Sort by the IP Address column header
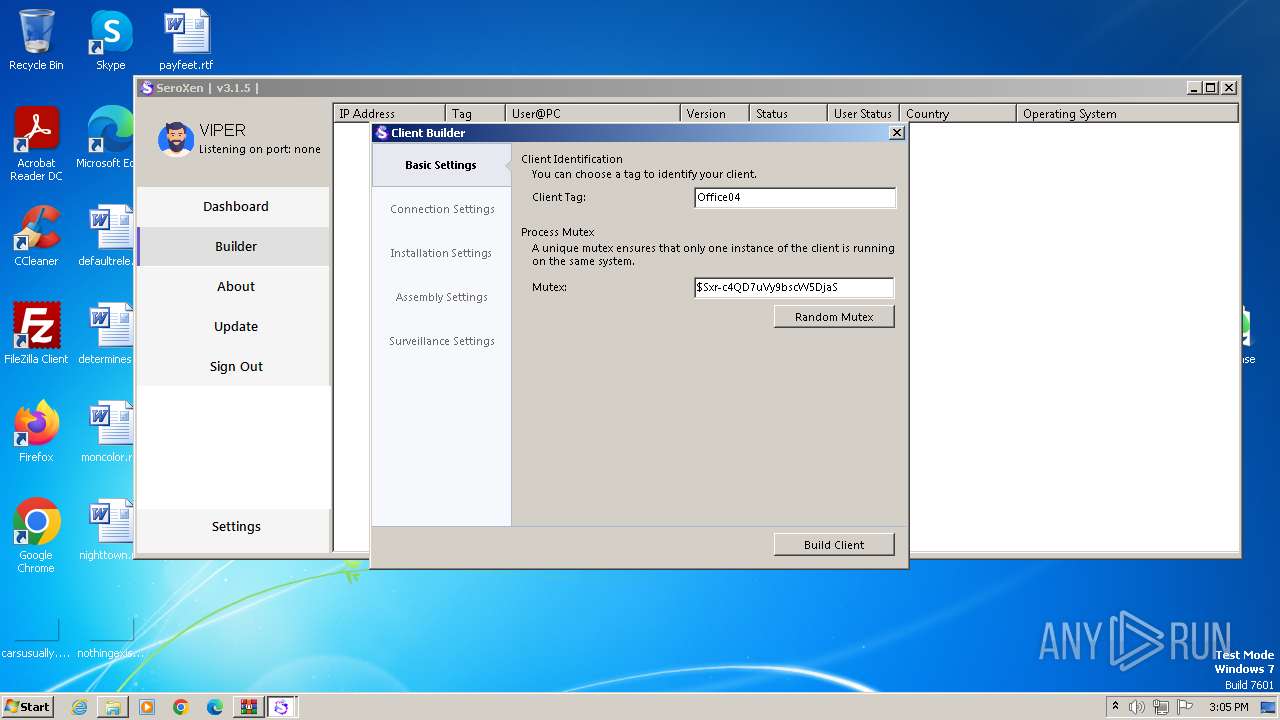The height and width of the screenshot is (720, 1280). 389,114
